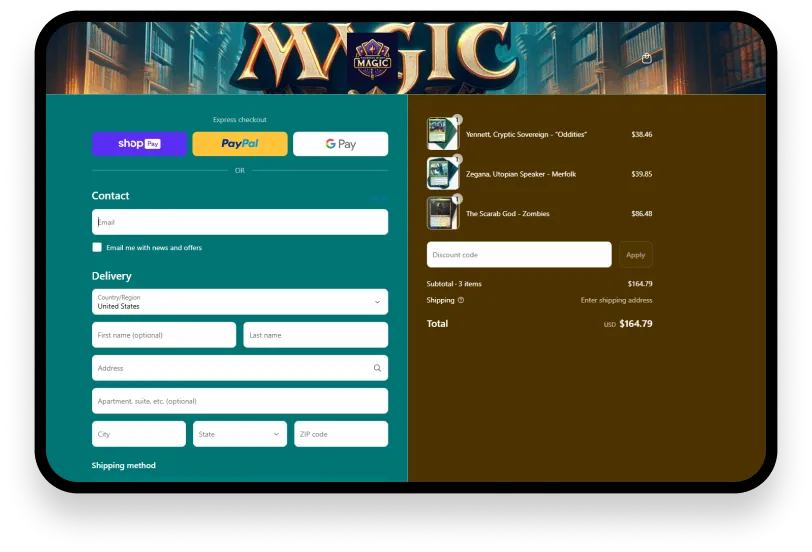
Task: Click the address search magnifier icon
Action: point(378,368)
